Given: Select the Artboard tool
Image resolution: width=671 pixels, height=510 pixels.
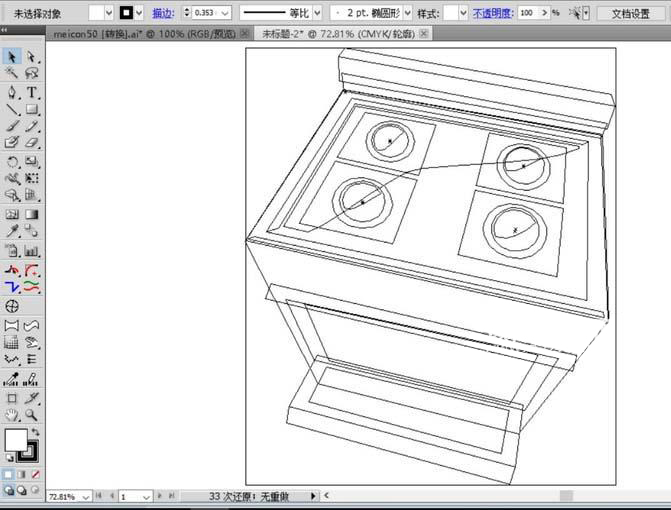Looking at the screenshot, I should [x=12, y=398].
